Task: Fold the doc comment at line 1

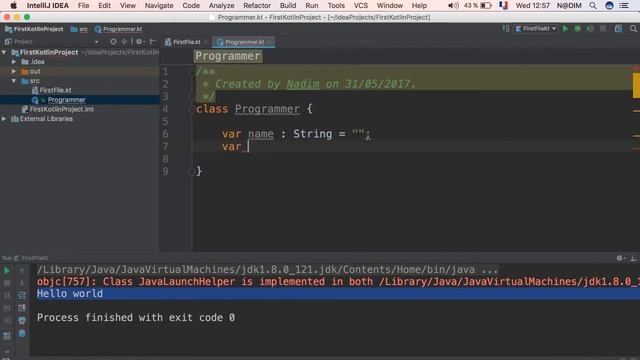Action: coord(192,72)
